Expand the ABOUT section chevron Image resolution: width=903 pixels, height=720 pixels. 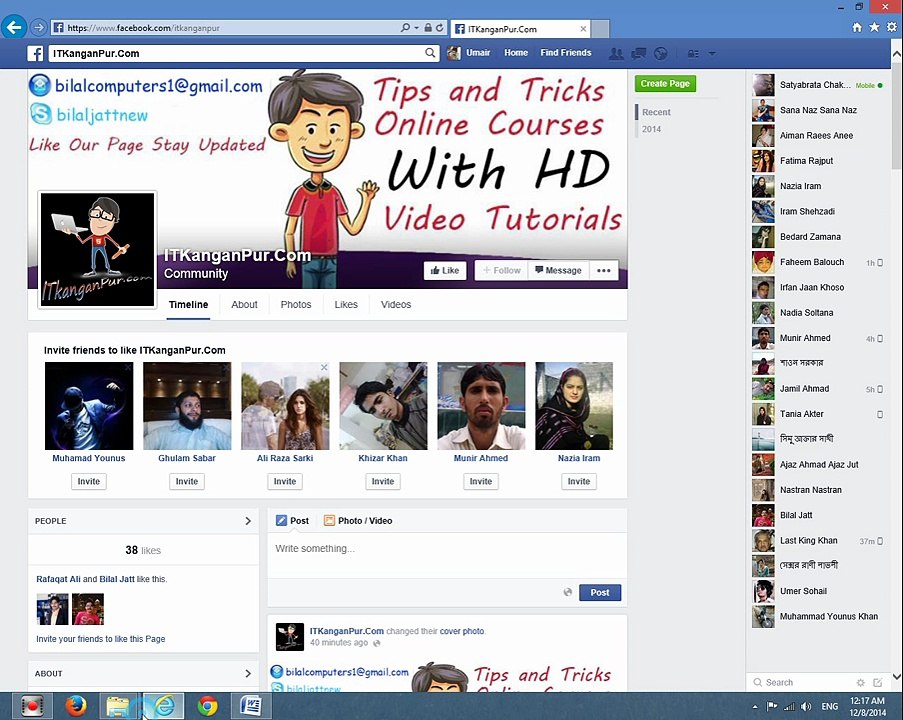coord(248,673)
